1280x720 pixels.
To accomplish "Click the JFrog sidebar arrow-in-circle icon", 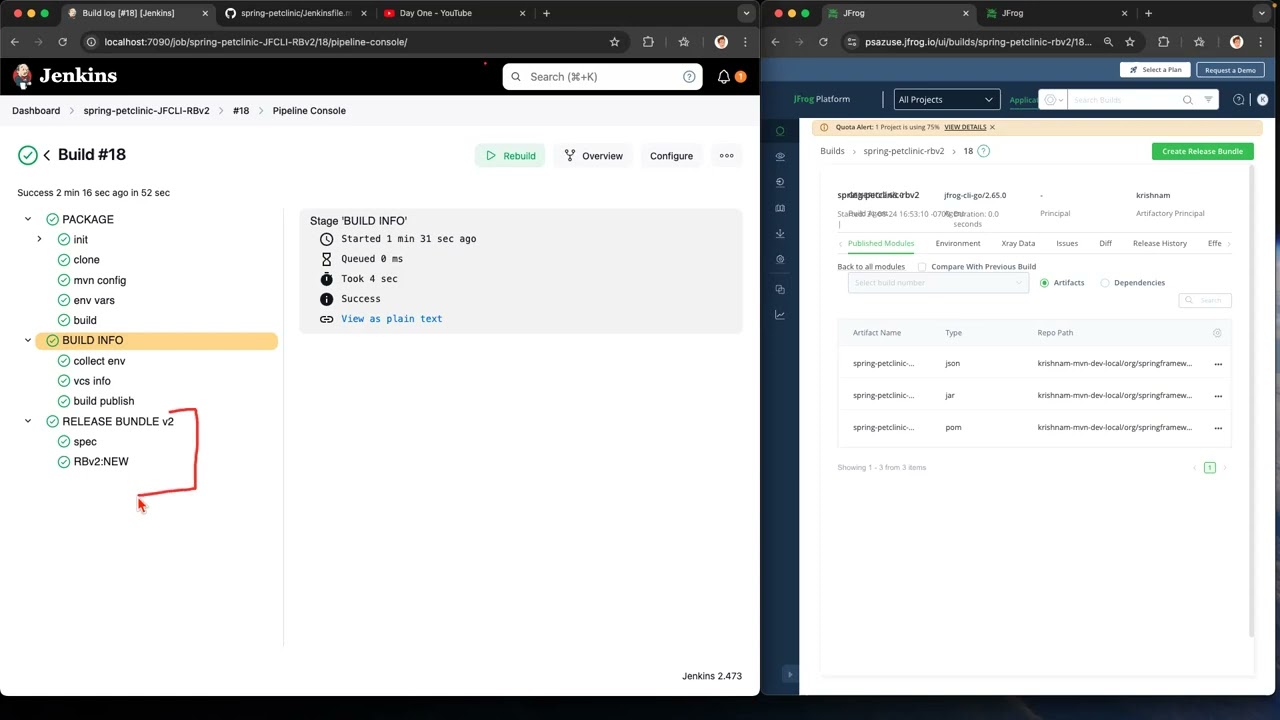I will 780,182.
